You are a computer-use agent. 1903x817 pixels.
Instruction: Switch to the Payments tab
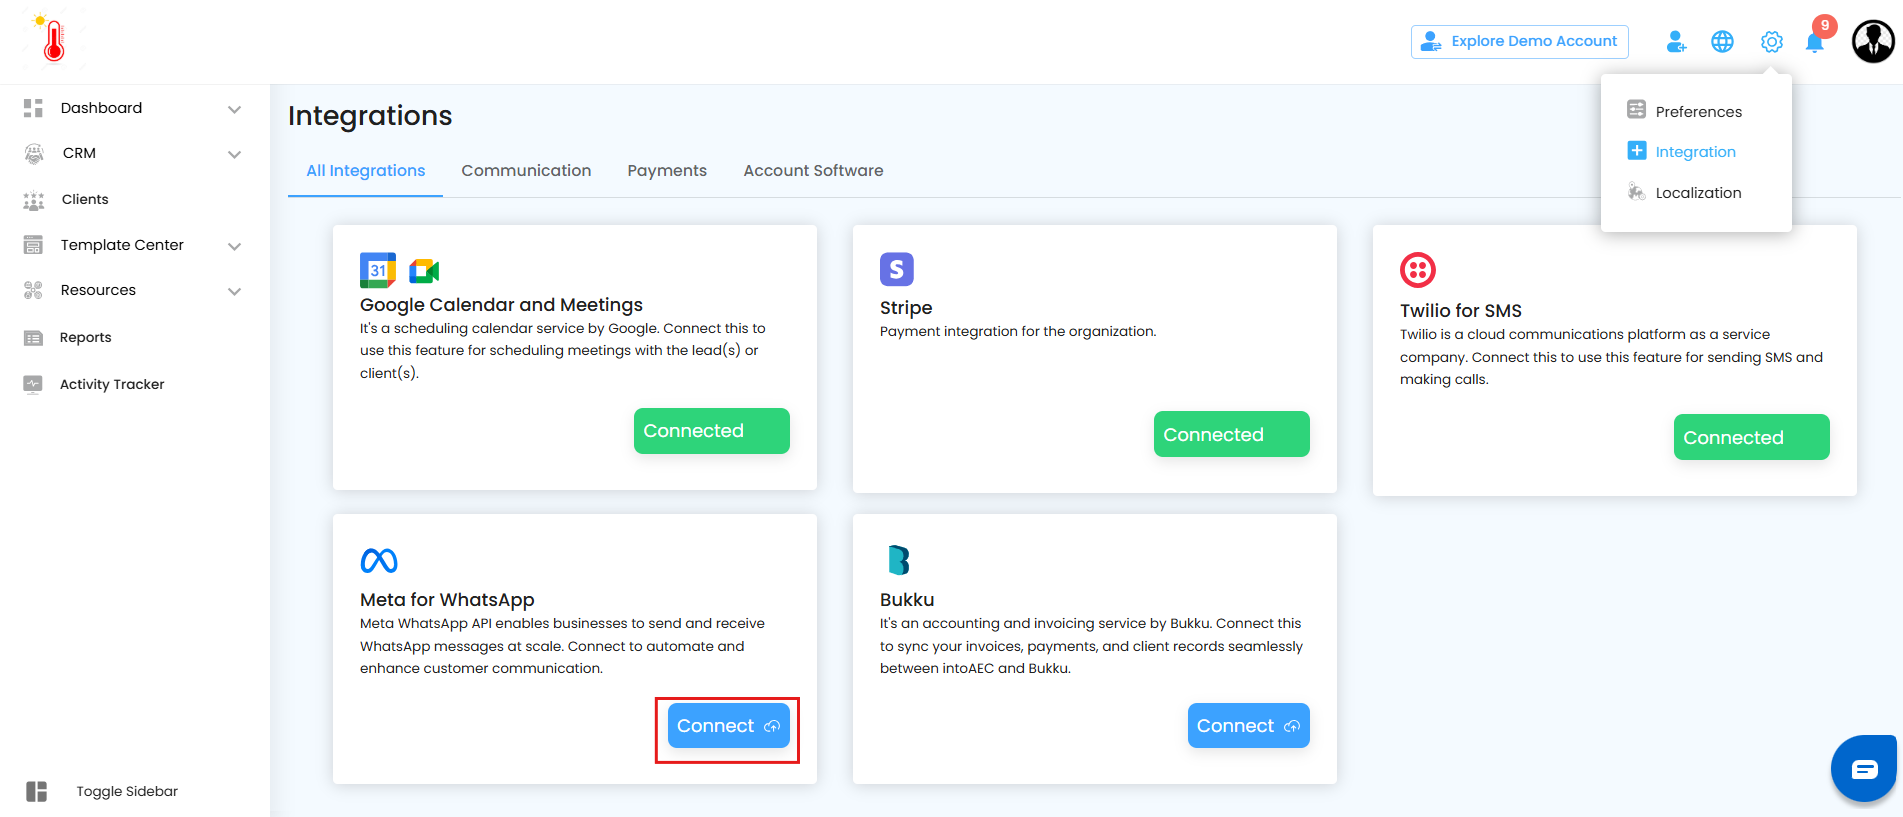(667, 171)
